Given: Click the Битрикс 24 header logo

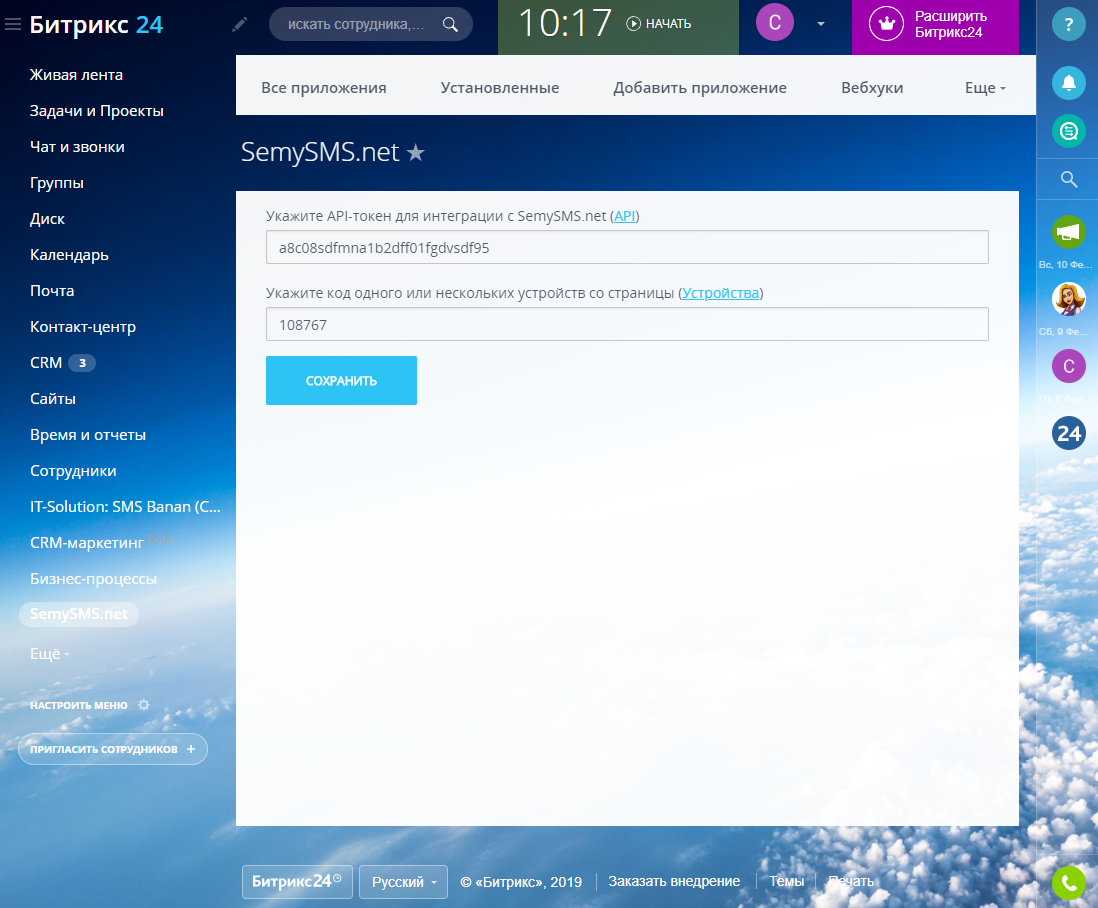Looking at the screenshot, I should [x=96, y=25].
